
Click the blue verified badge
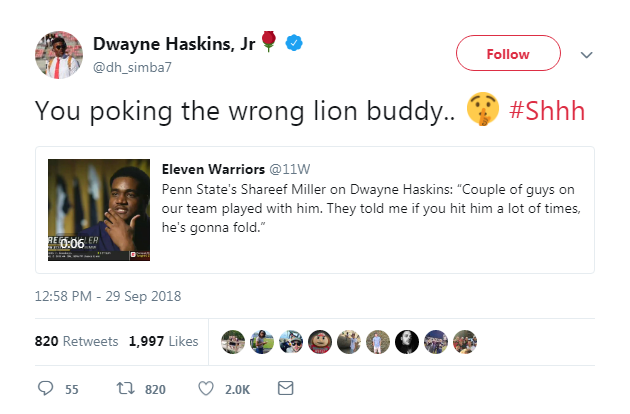[x=296, y=43]
